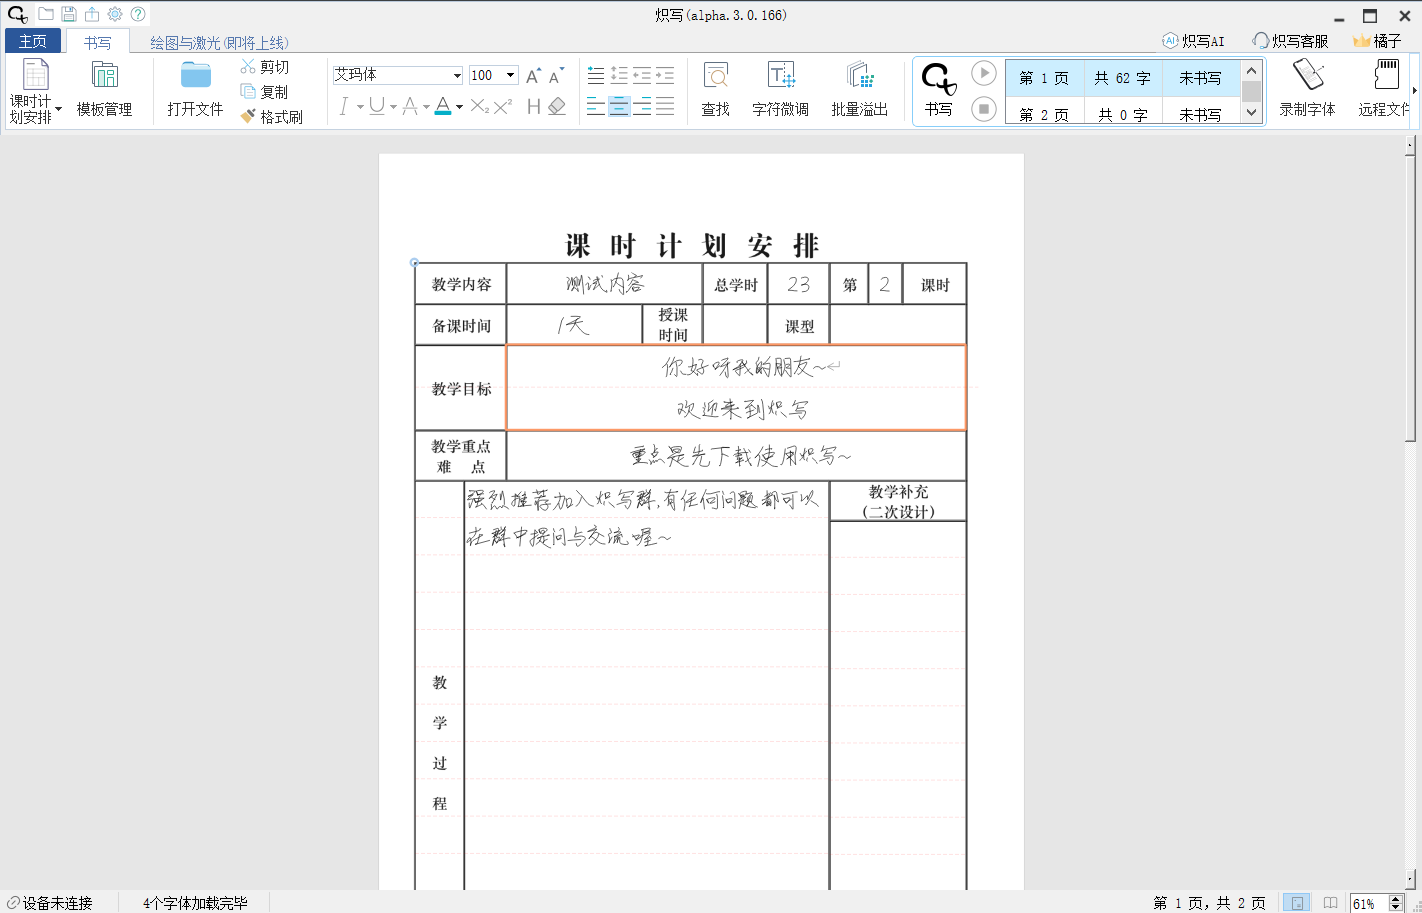Screen dimensions: 1422x913
Task: Open 炽写AI assistant
Action: click(1193, 41)
